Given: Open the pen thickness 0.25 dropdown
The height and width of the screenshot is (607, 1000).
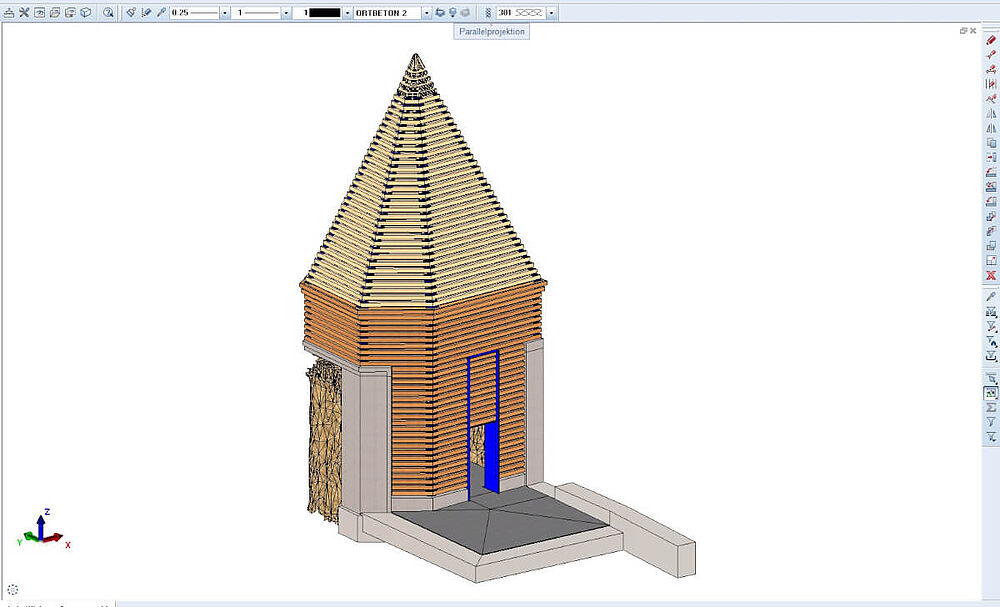Looking at the screenshot, I should coord(224,13).
